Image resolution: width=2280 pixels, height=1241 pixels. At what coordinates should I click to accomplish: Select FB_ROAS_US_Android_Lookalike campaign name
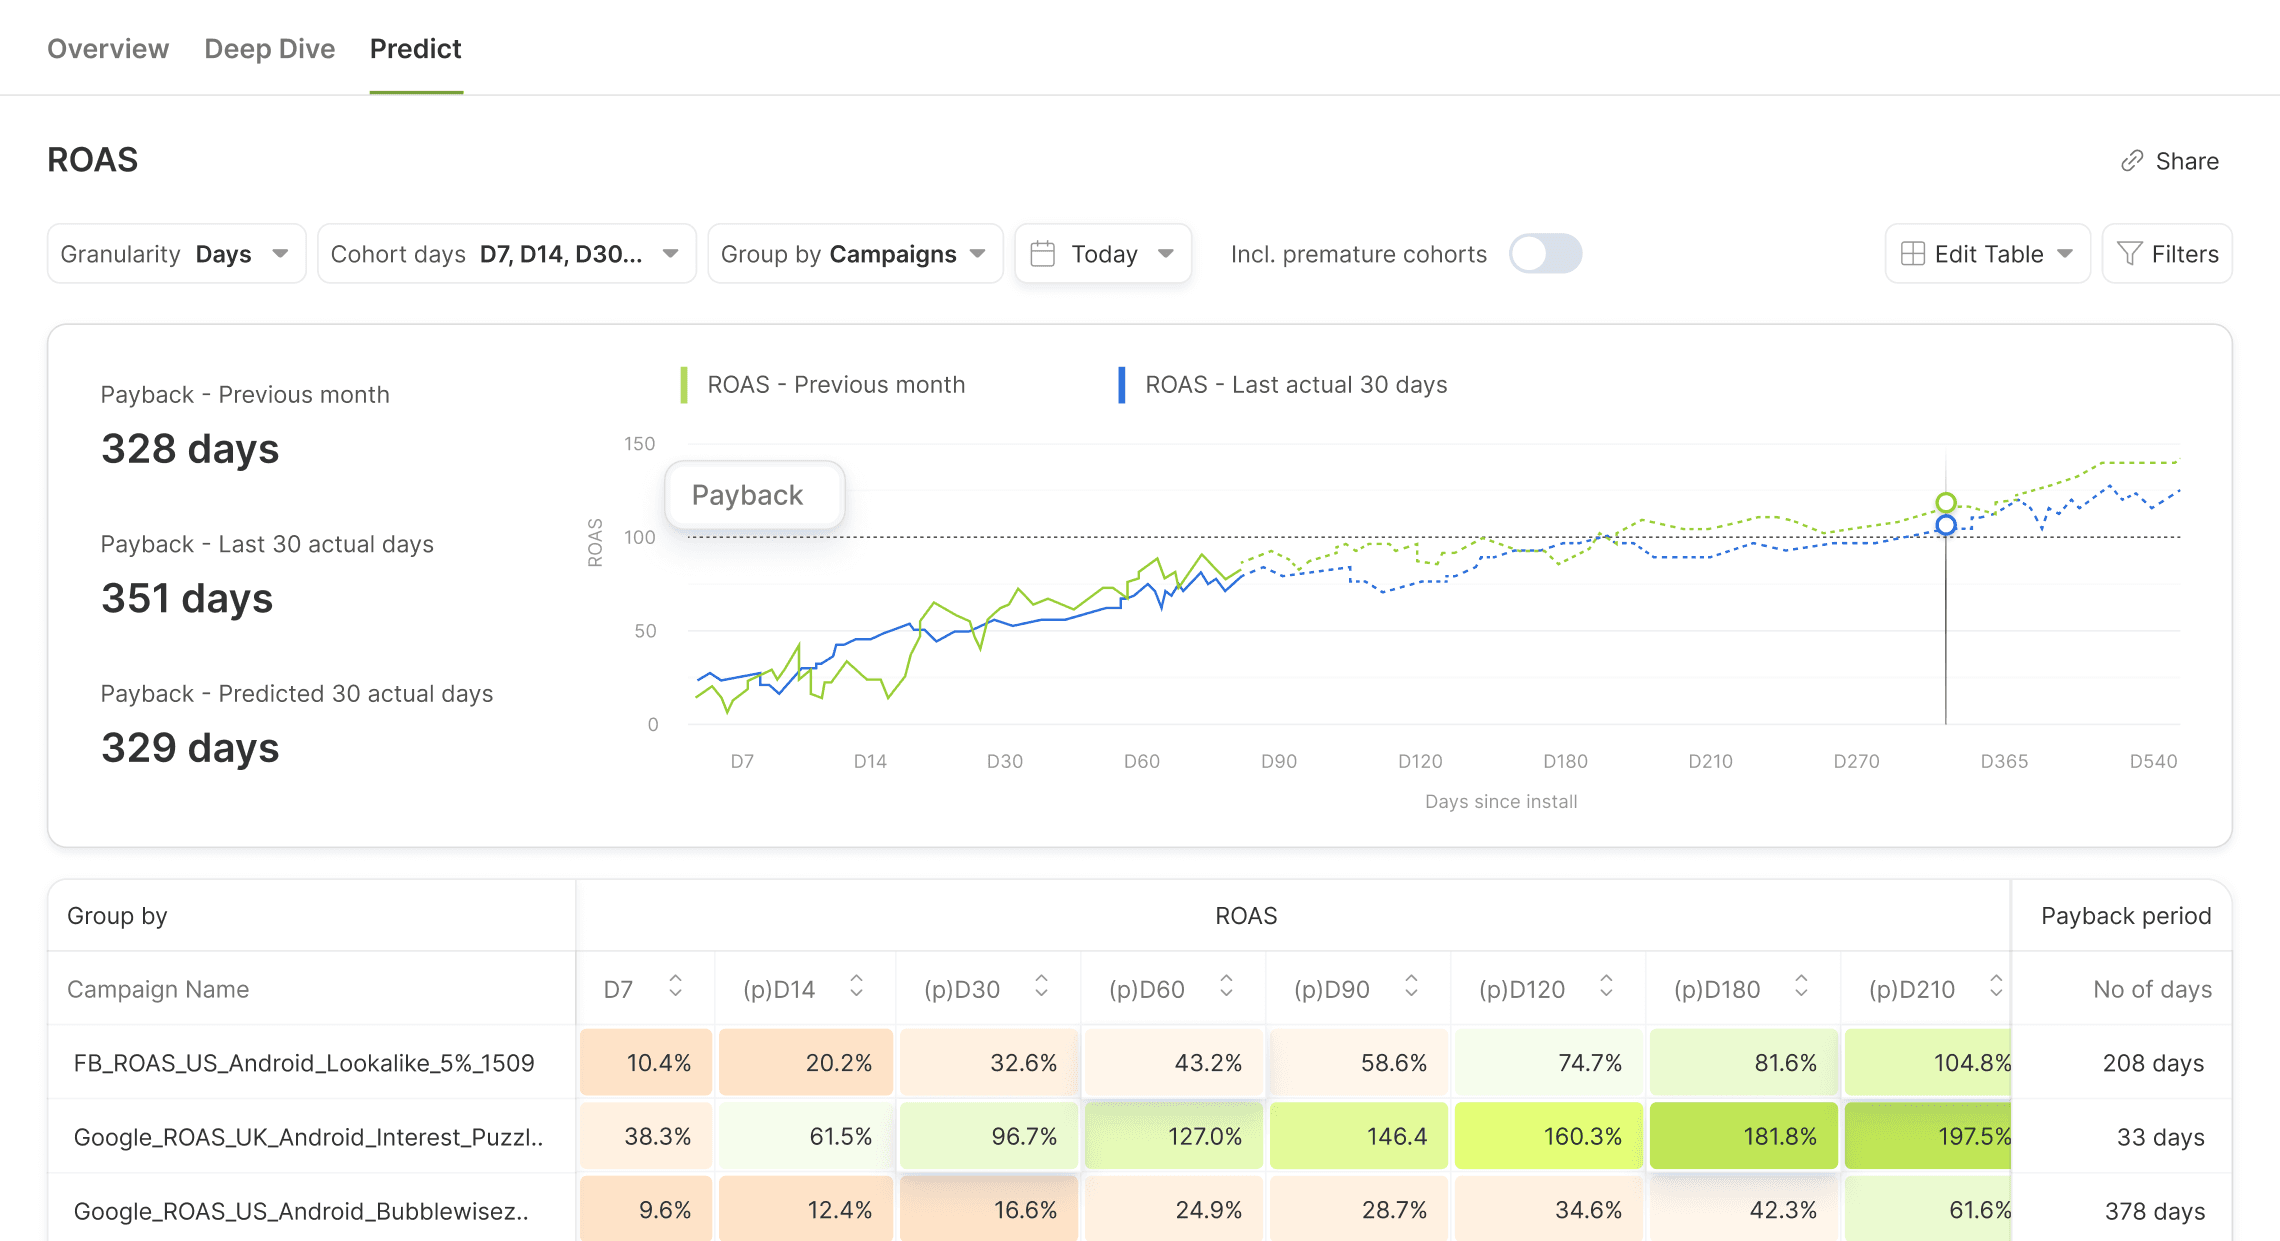304,1063
